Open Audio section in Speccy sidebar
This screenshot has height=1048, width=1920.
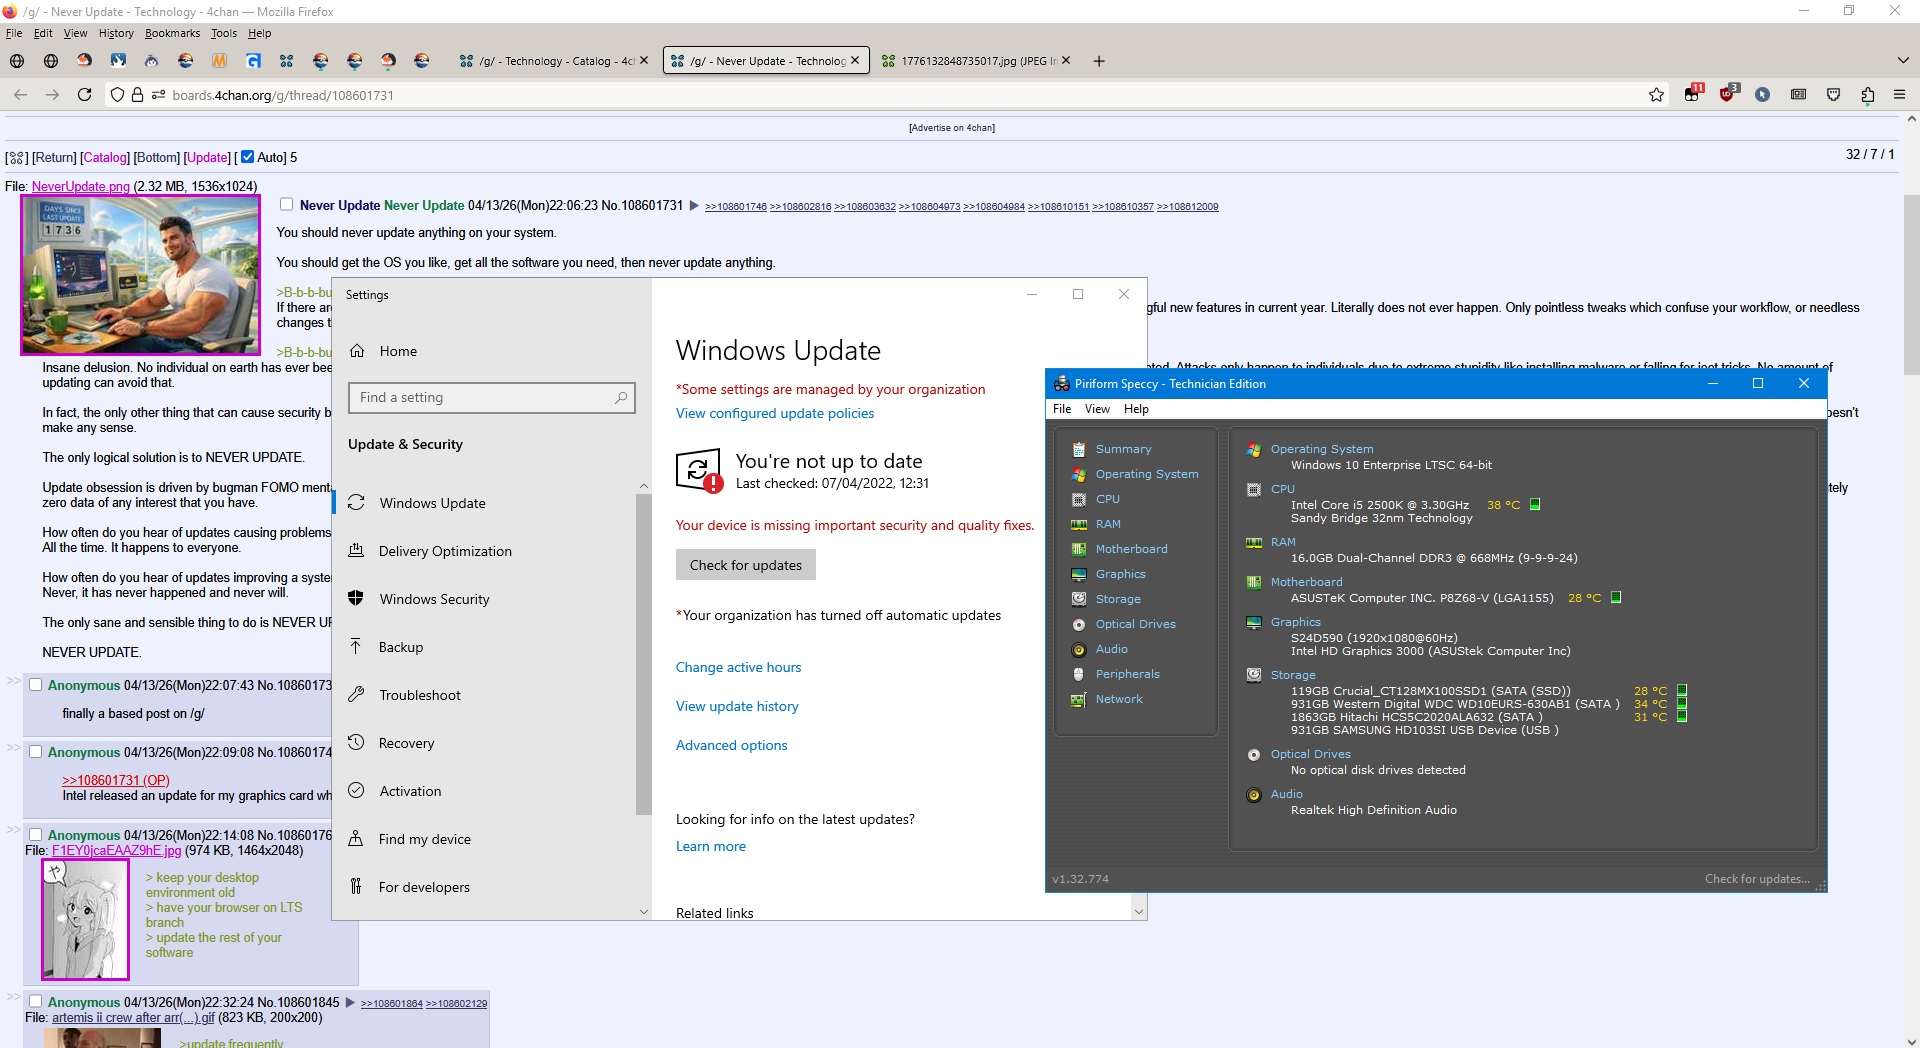pyautogui.click(x=1111, y=649)
